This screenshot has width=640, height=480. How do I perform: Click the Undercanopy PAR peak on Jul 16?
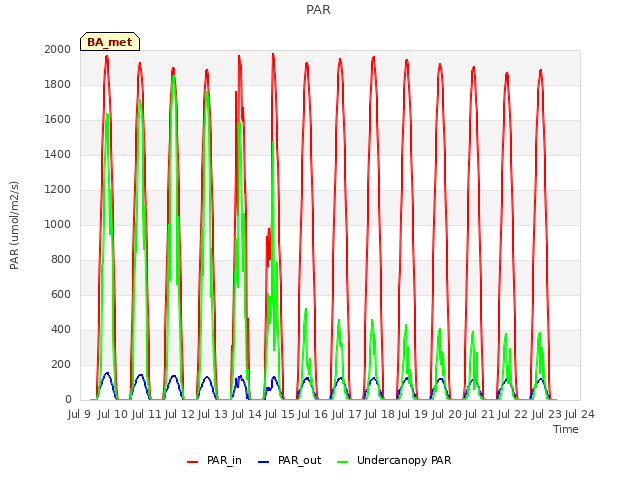(306, 309)
